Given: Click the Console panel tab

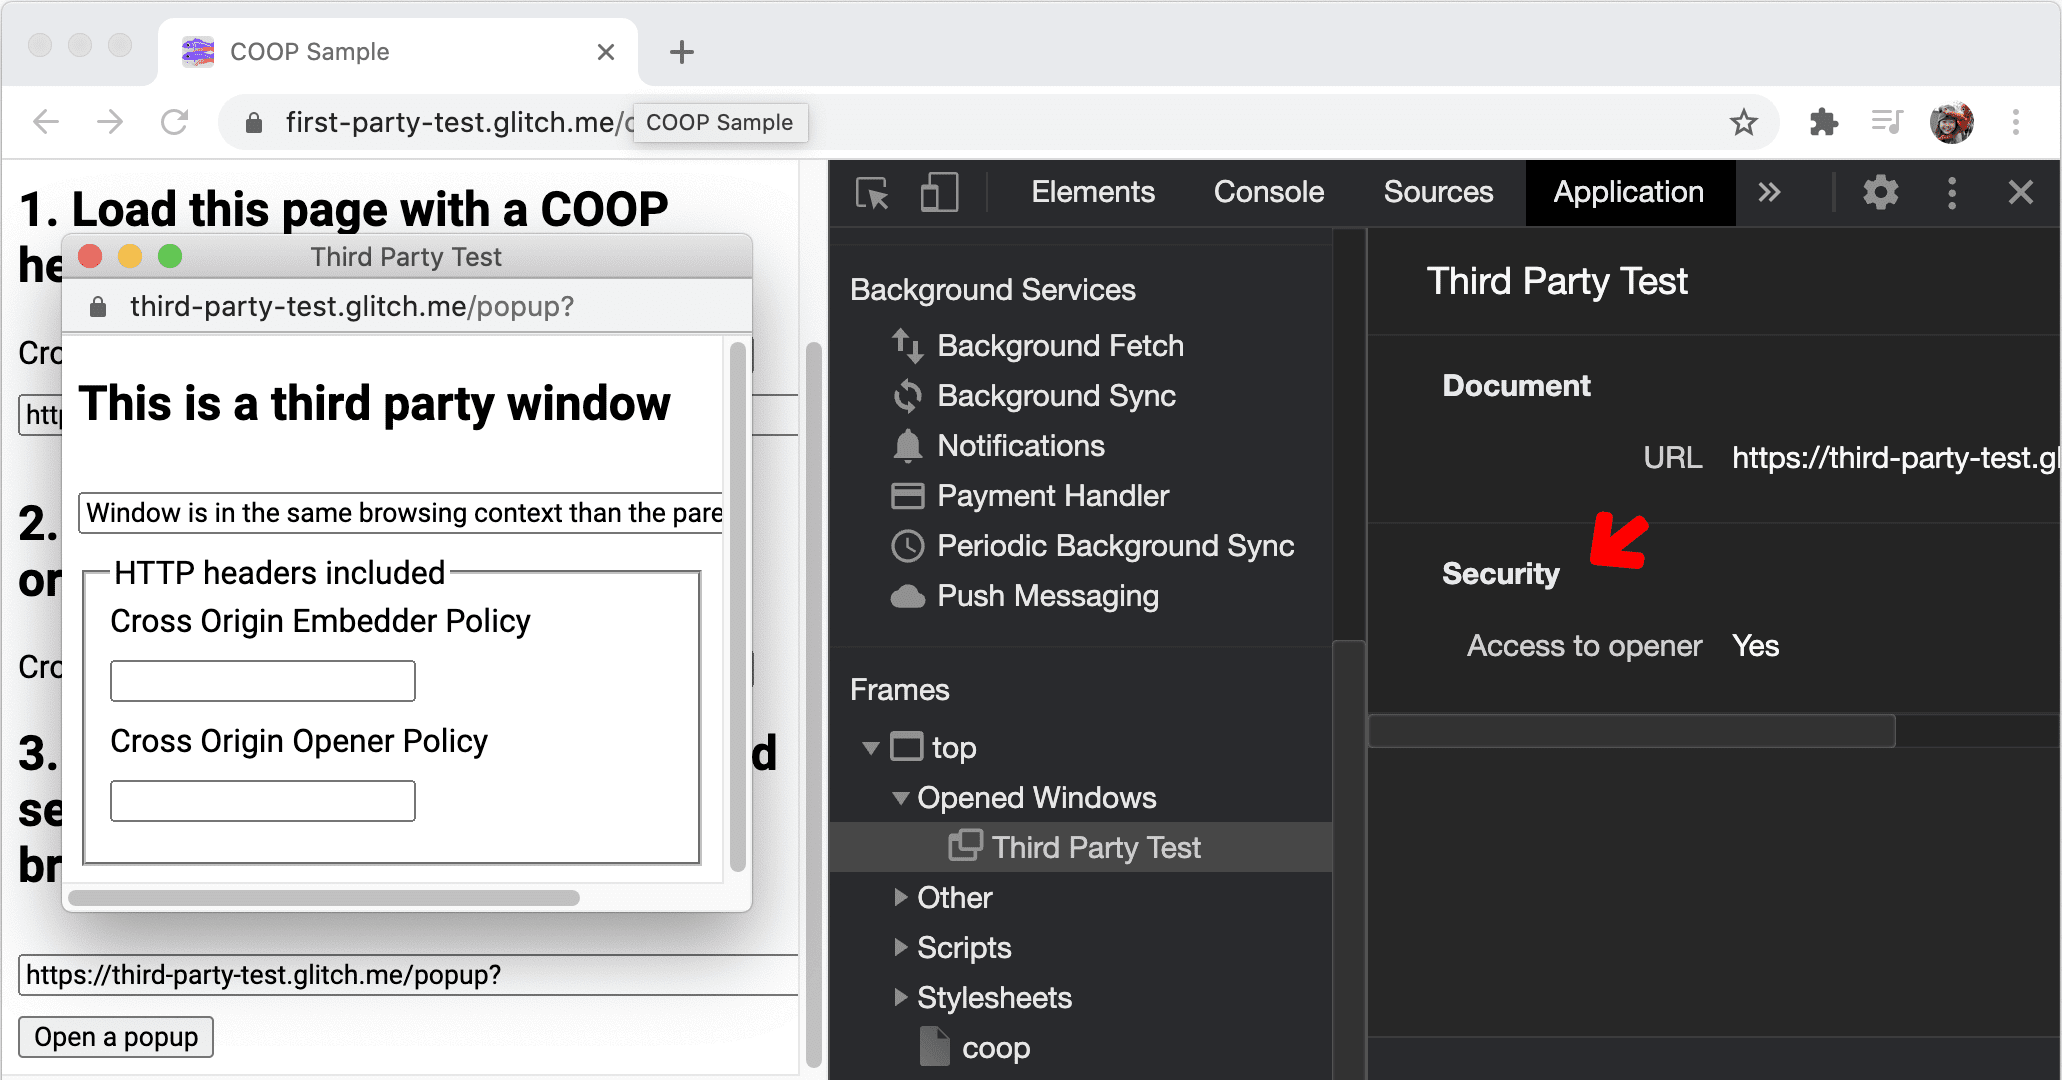Looking at the screenshot, I should tap(1267, 191).
